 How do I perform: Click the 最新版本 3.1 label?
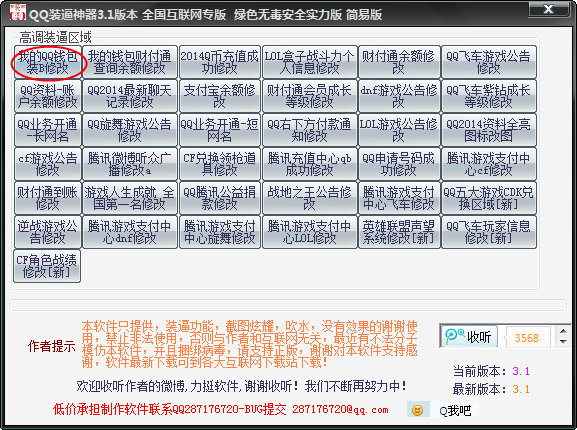tap(491, 389)
